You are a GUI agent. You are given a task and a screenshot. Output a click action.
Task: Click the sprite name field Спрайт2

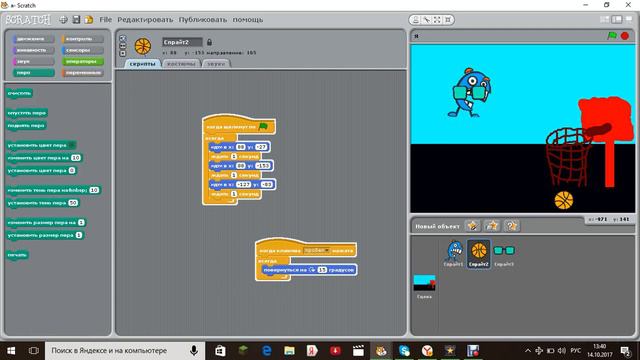[182, 42]
